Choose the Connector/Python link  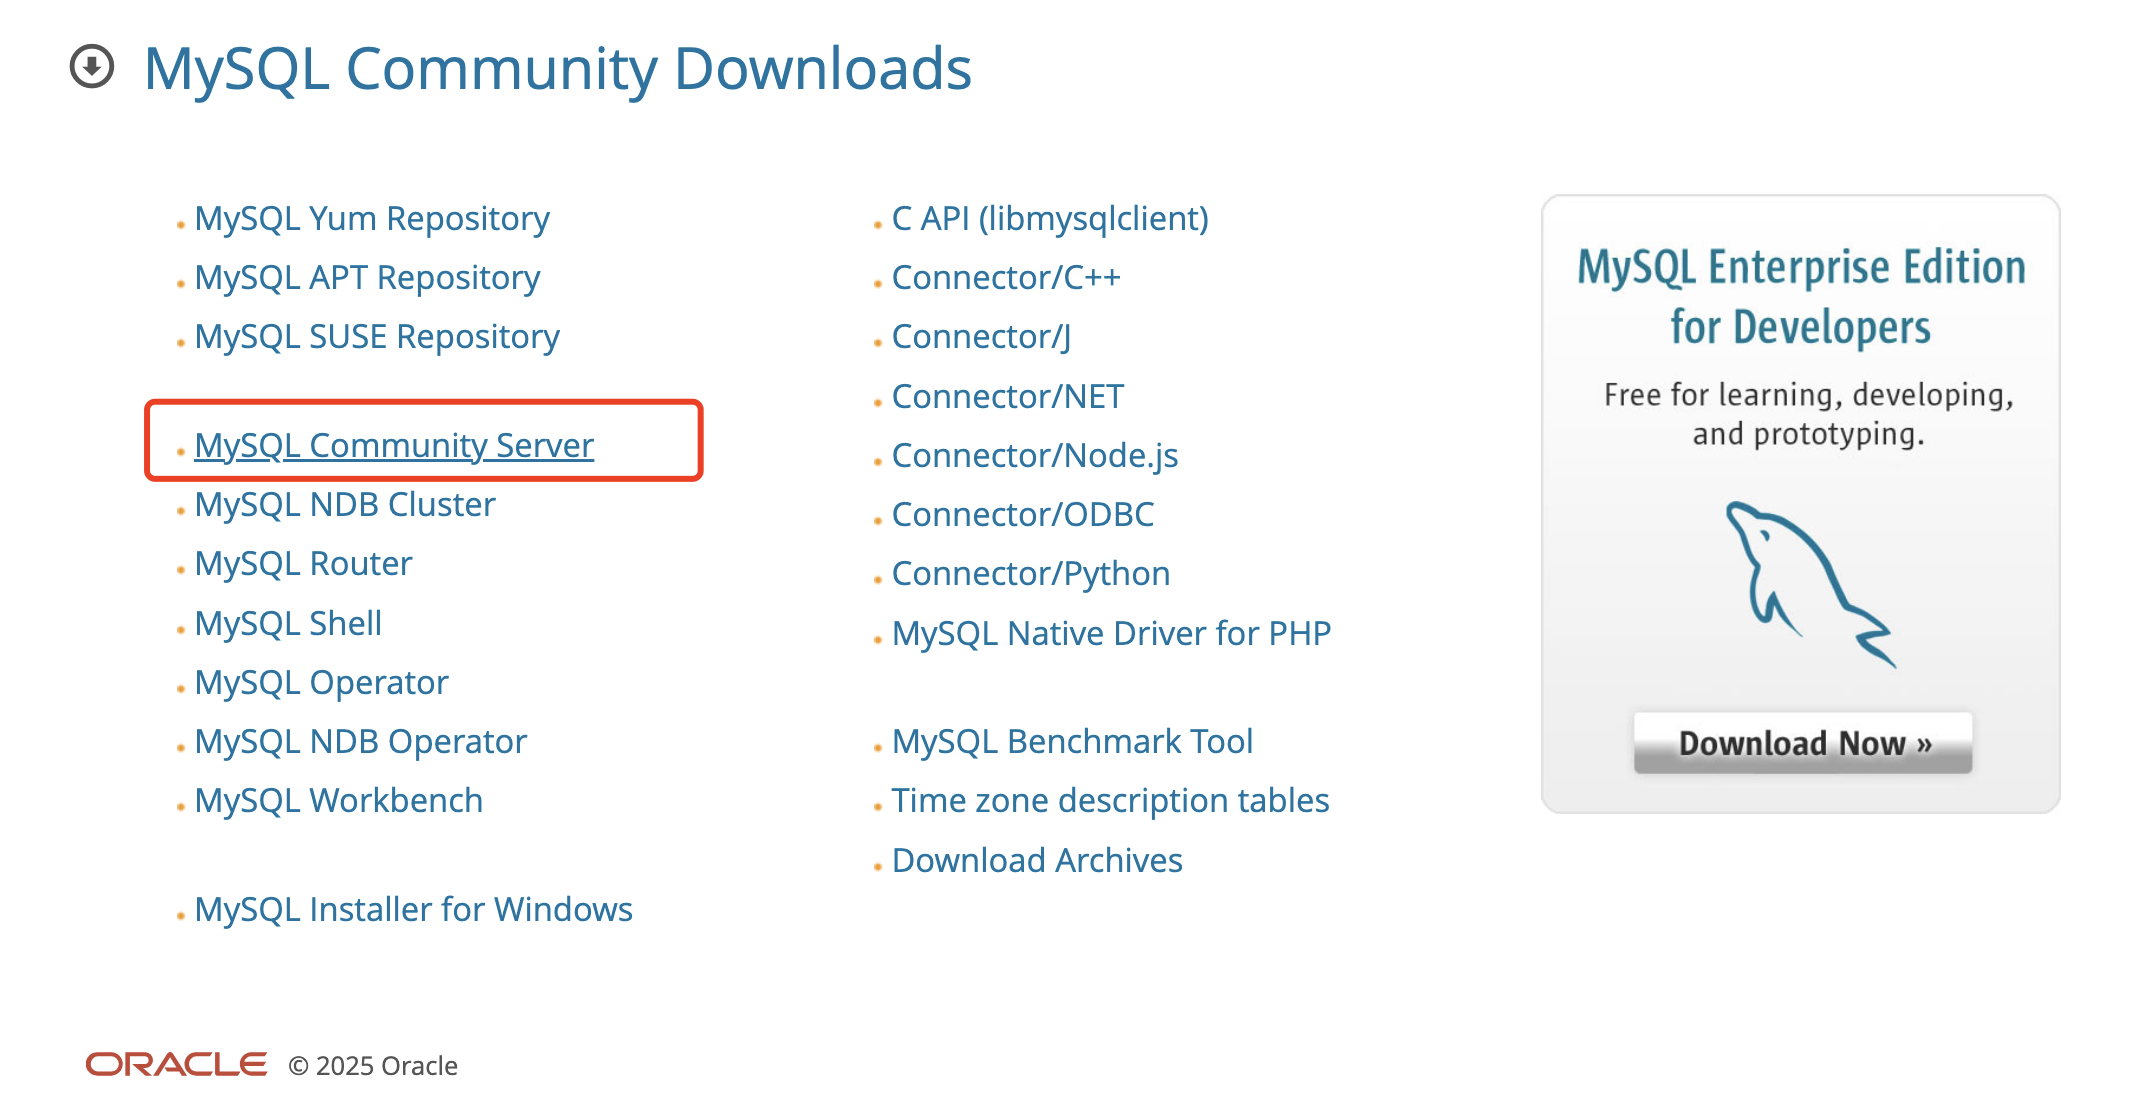tap(1031, 573)
